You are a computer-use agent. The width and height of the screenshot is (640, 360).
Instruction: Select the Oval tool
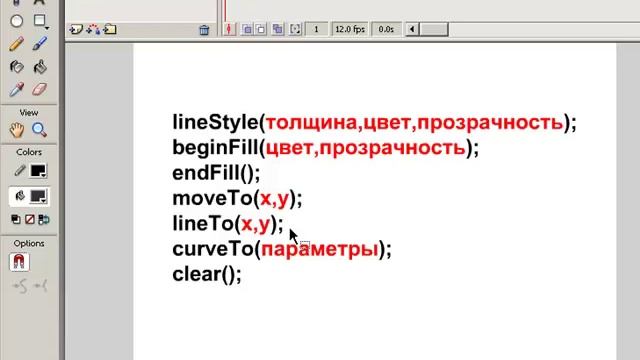click(17, 21)
